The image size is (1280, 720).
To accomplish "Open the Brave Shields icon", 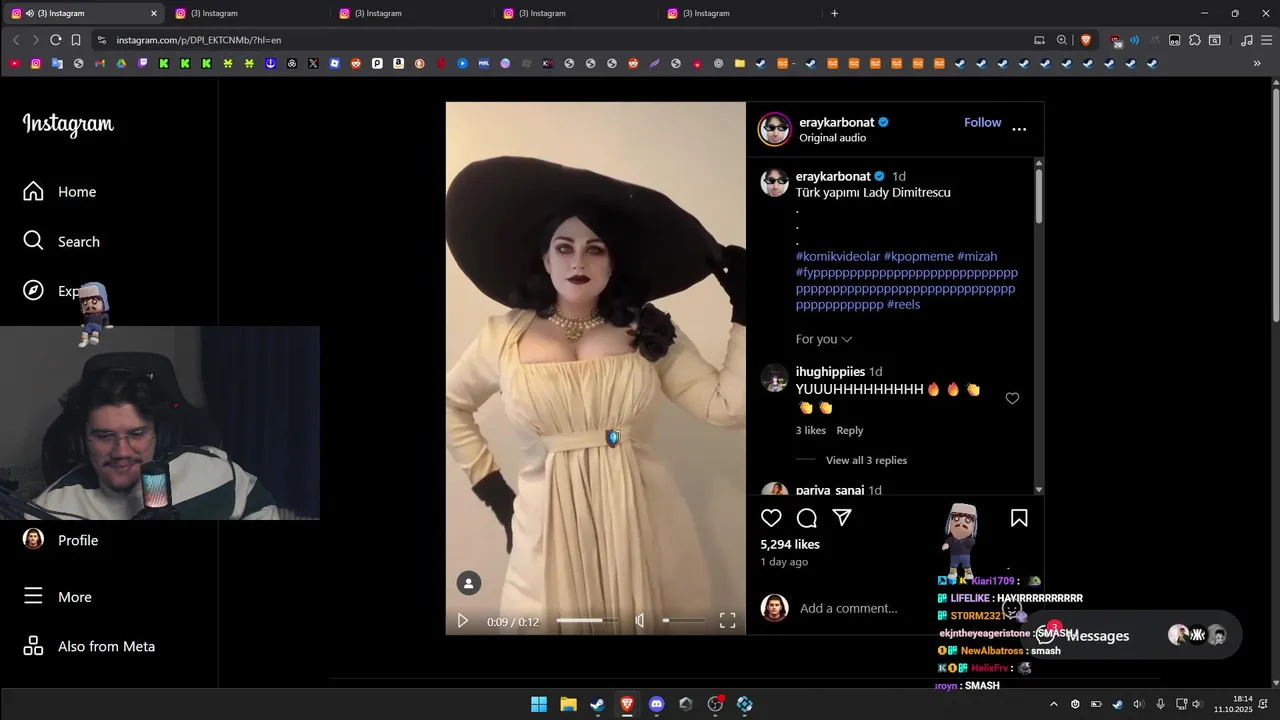I will 1086,40.
